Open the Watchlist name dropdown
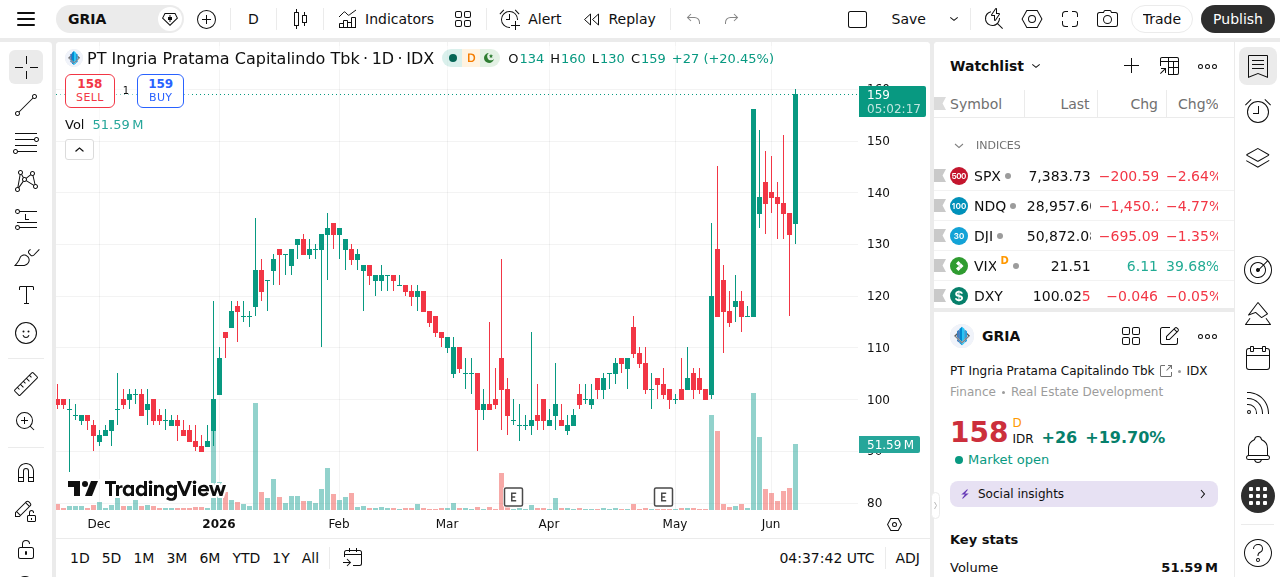The width and height of the screenshot is (1280, 577). click(x=996, y=66)
